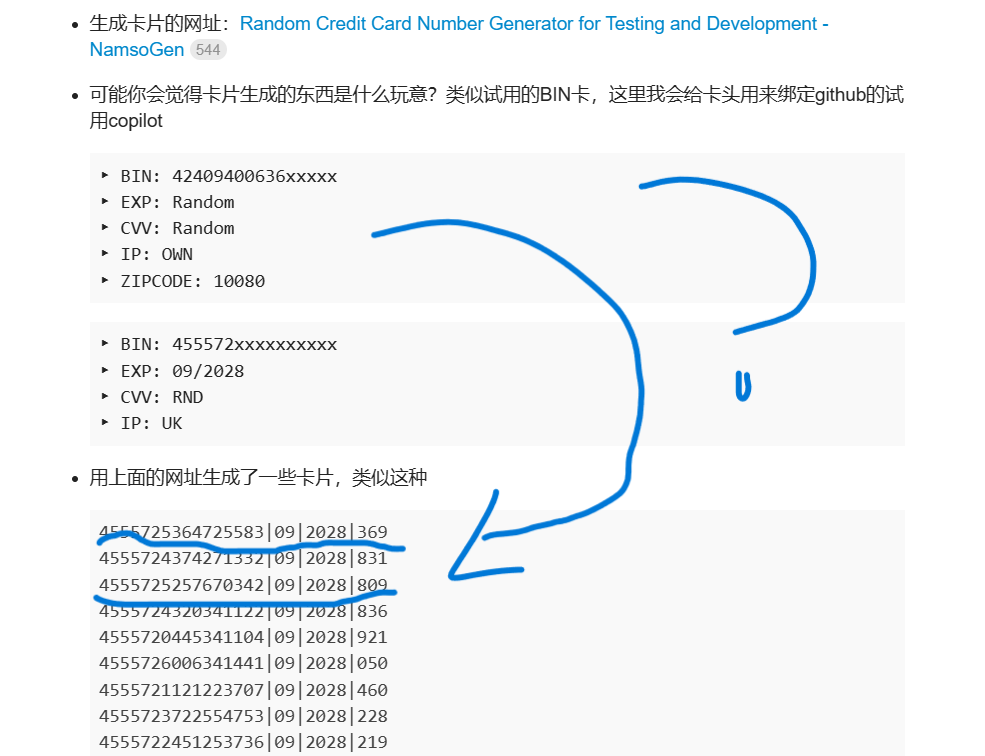Click the first underlined line ending 369
985x756 pixels.
(x=243, y=532)
